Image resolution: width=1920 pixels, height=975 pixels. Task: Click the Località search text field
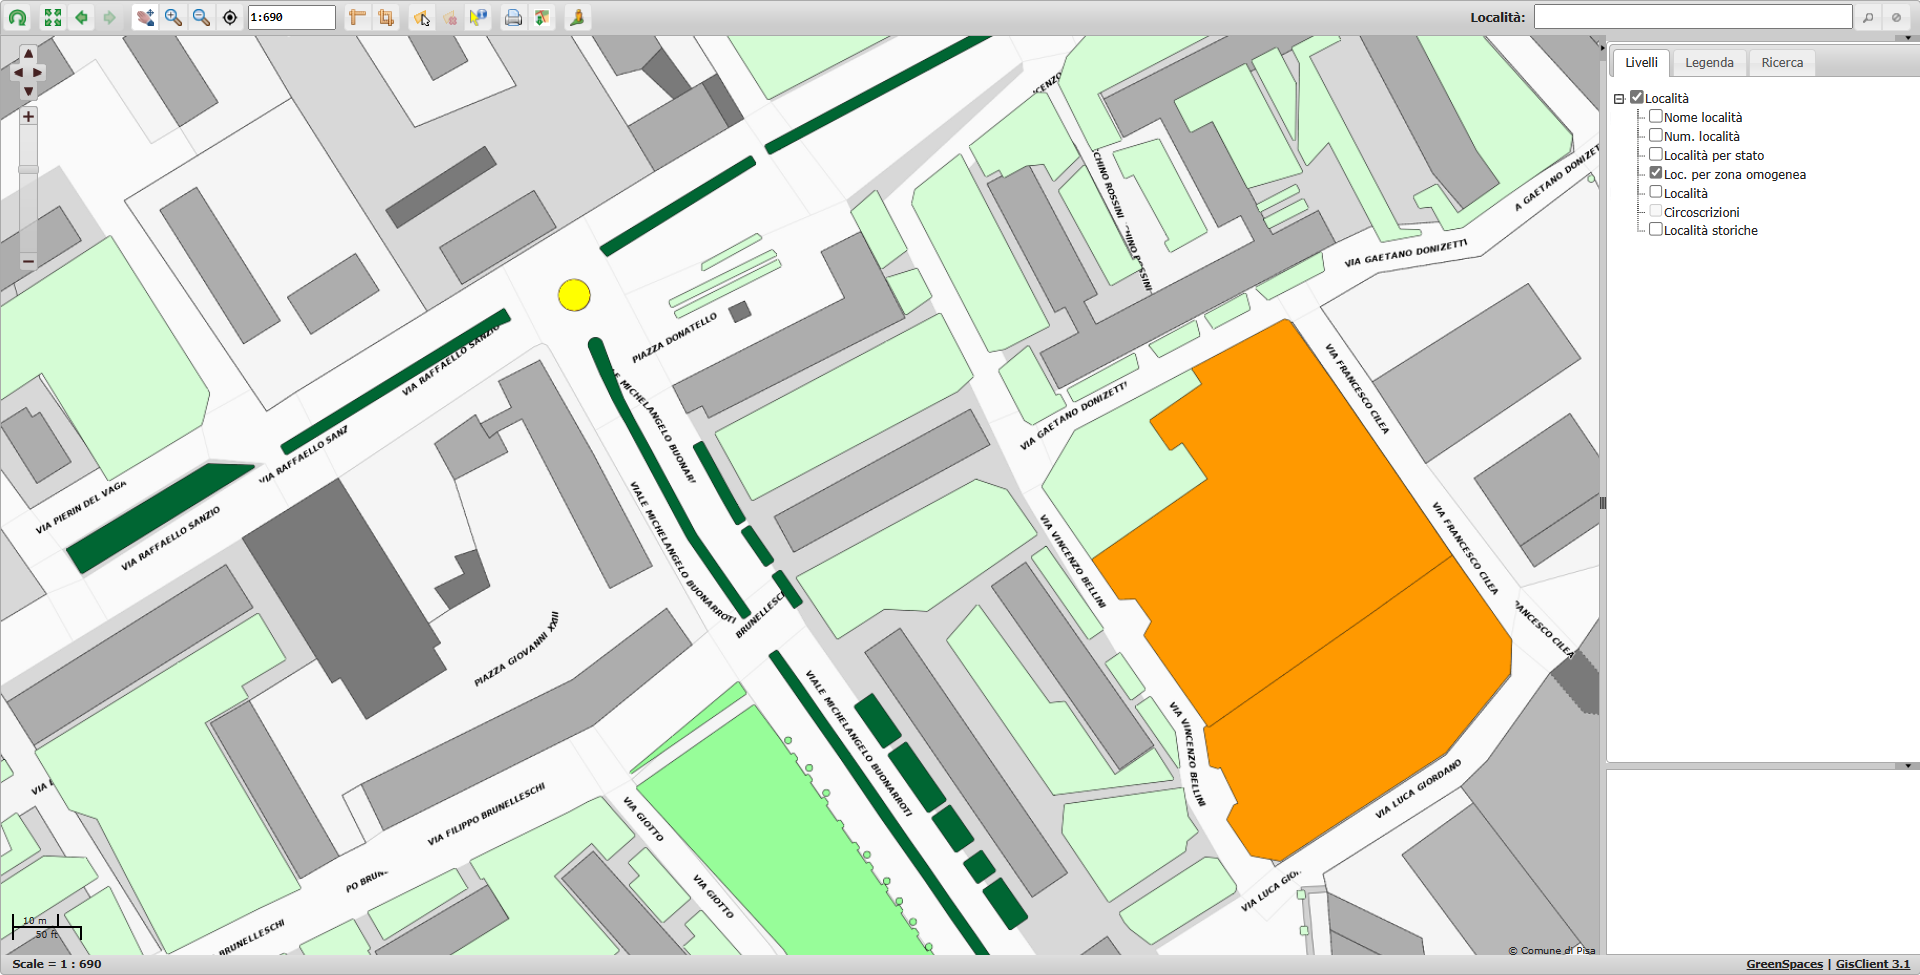1692,17
